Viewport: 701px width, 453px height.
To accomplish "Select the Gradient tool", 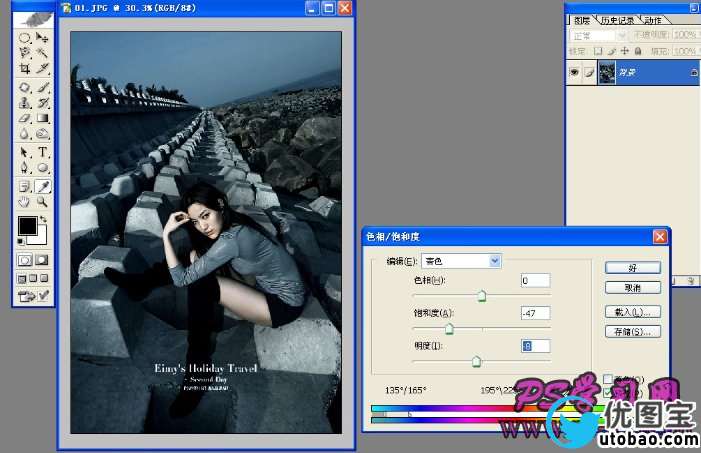I will [42, 118].
